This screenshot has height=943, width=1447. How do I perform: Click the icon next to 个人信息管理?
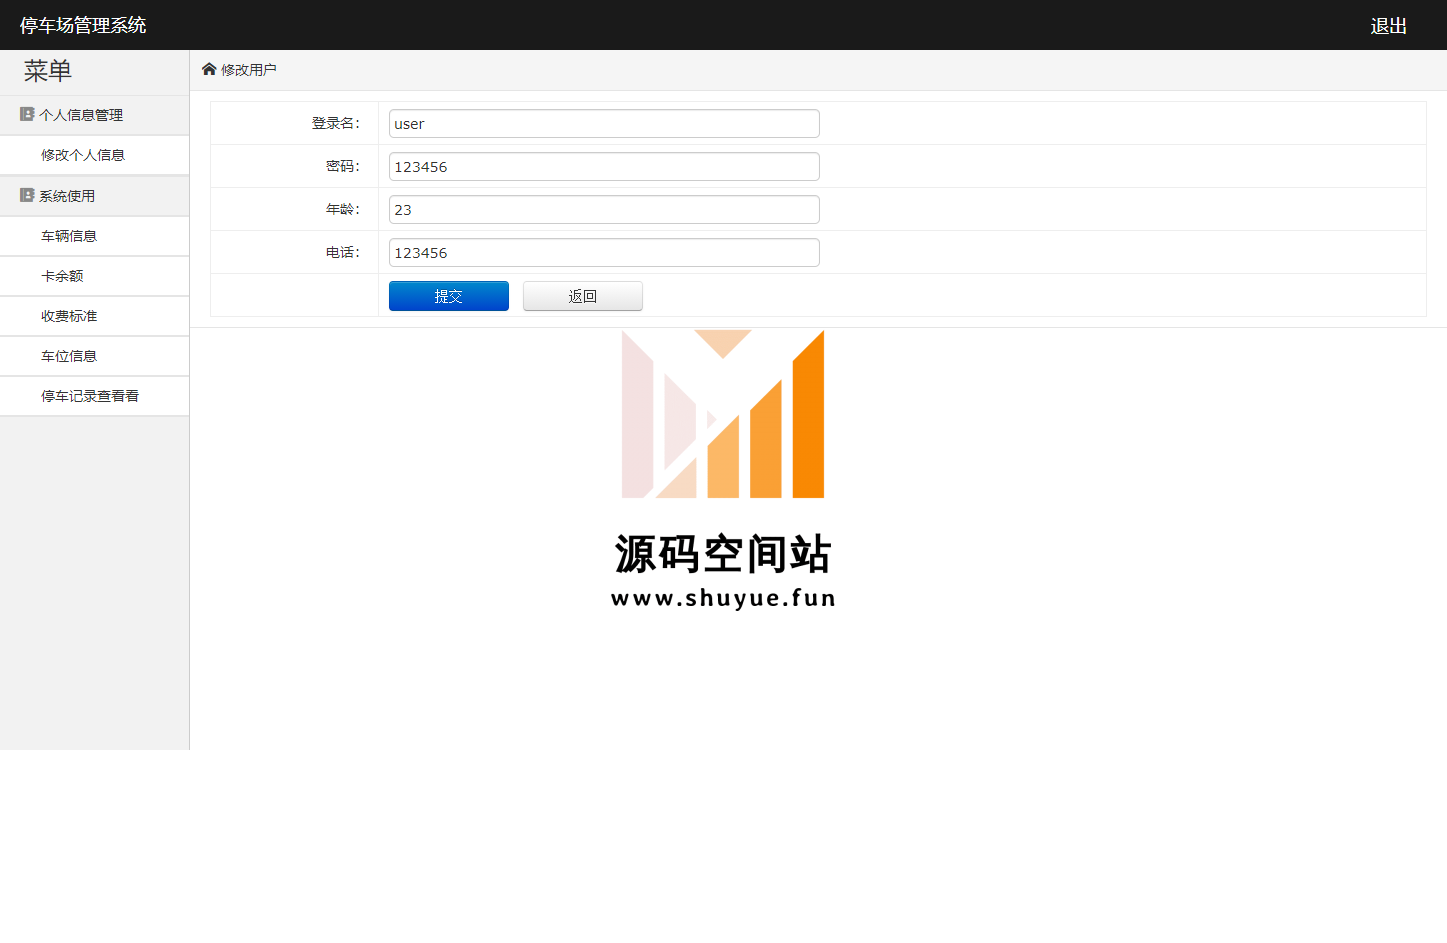pyautogui.click(x=27, y=114)
